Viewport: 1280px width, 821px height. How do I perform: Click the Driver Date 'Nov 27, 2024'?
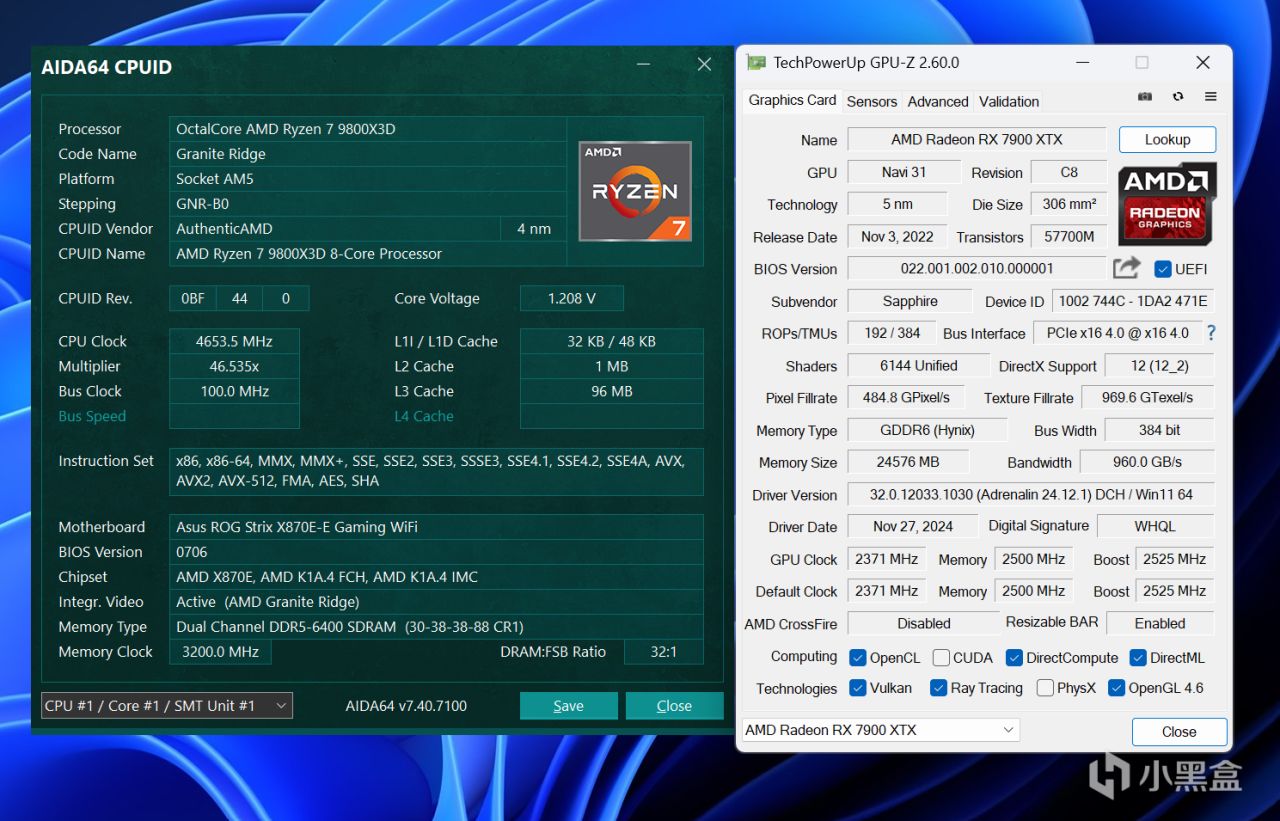(x=912, y=526)
